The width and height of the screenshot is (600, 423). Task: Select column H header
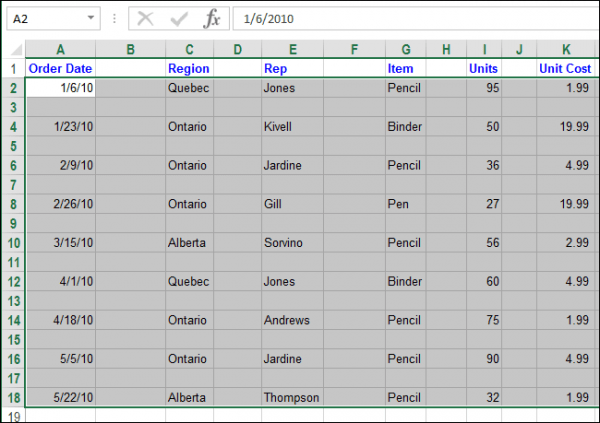(446, 49)
